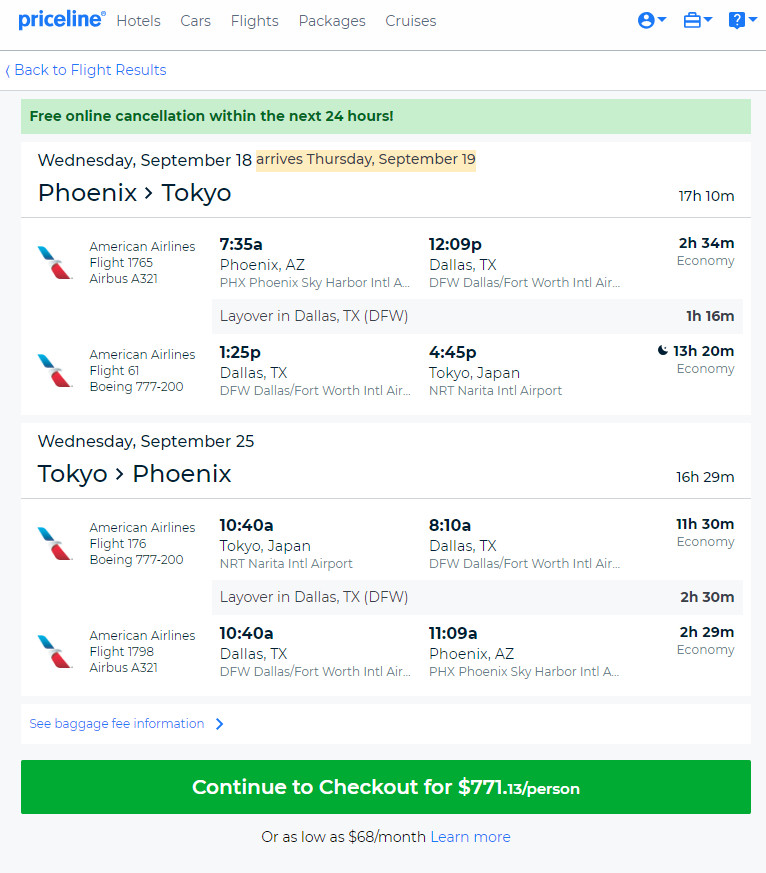Click the baggage fee chevron arrow
766x873 pixels.
pos(219,724)
